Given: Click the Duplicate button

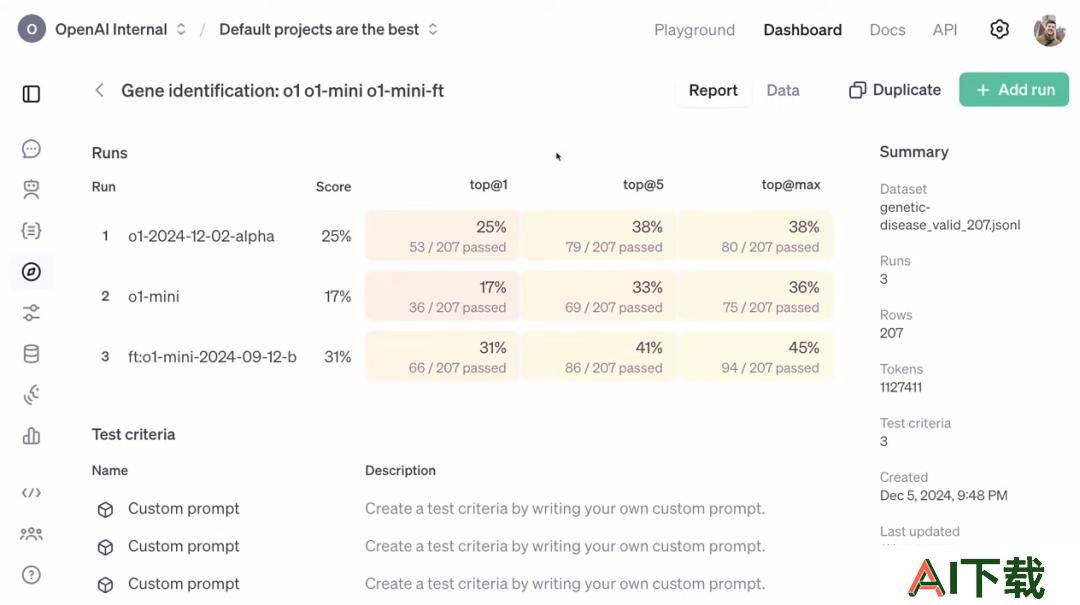Looking at the screenshot, I should point(895,90).
